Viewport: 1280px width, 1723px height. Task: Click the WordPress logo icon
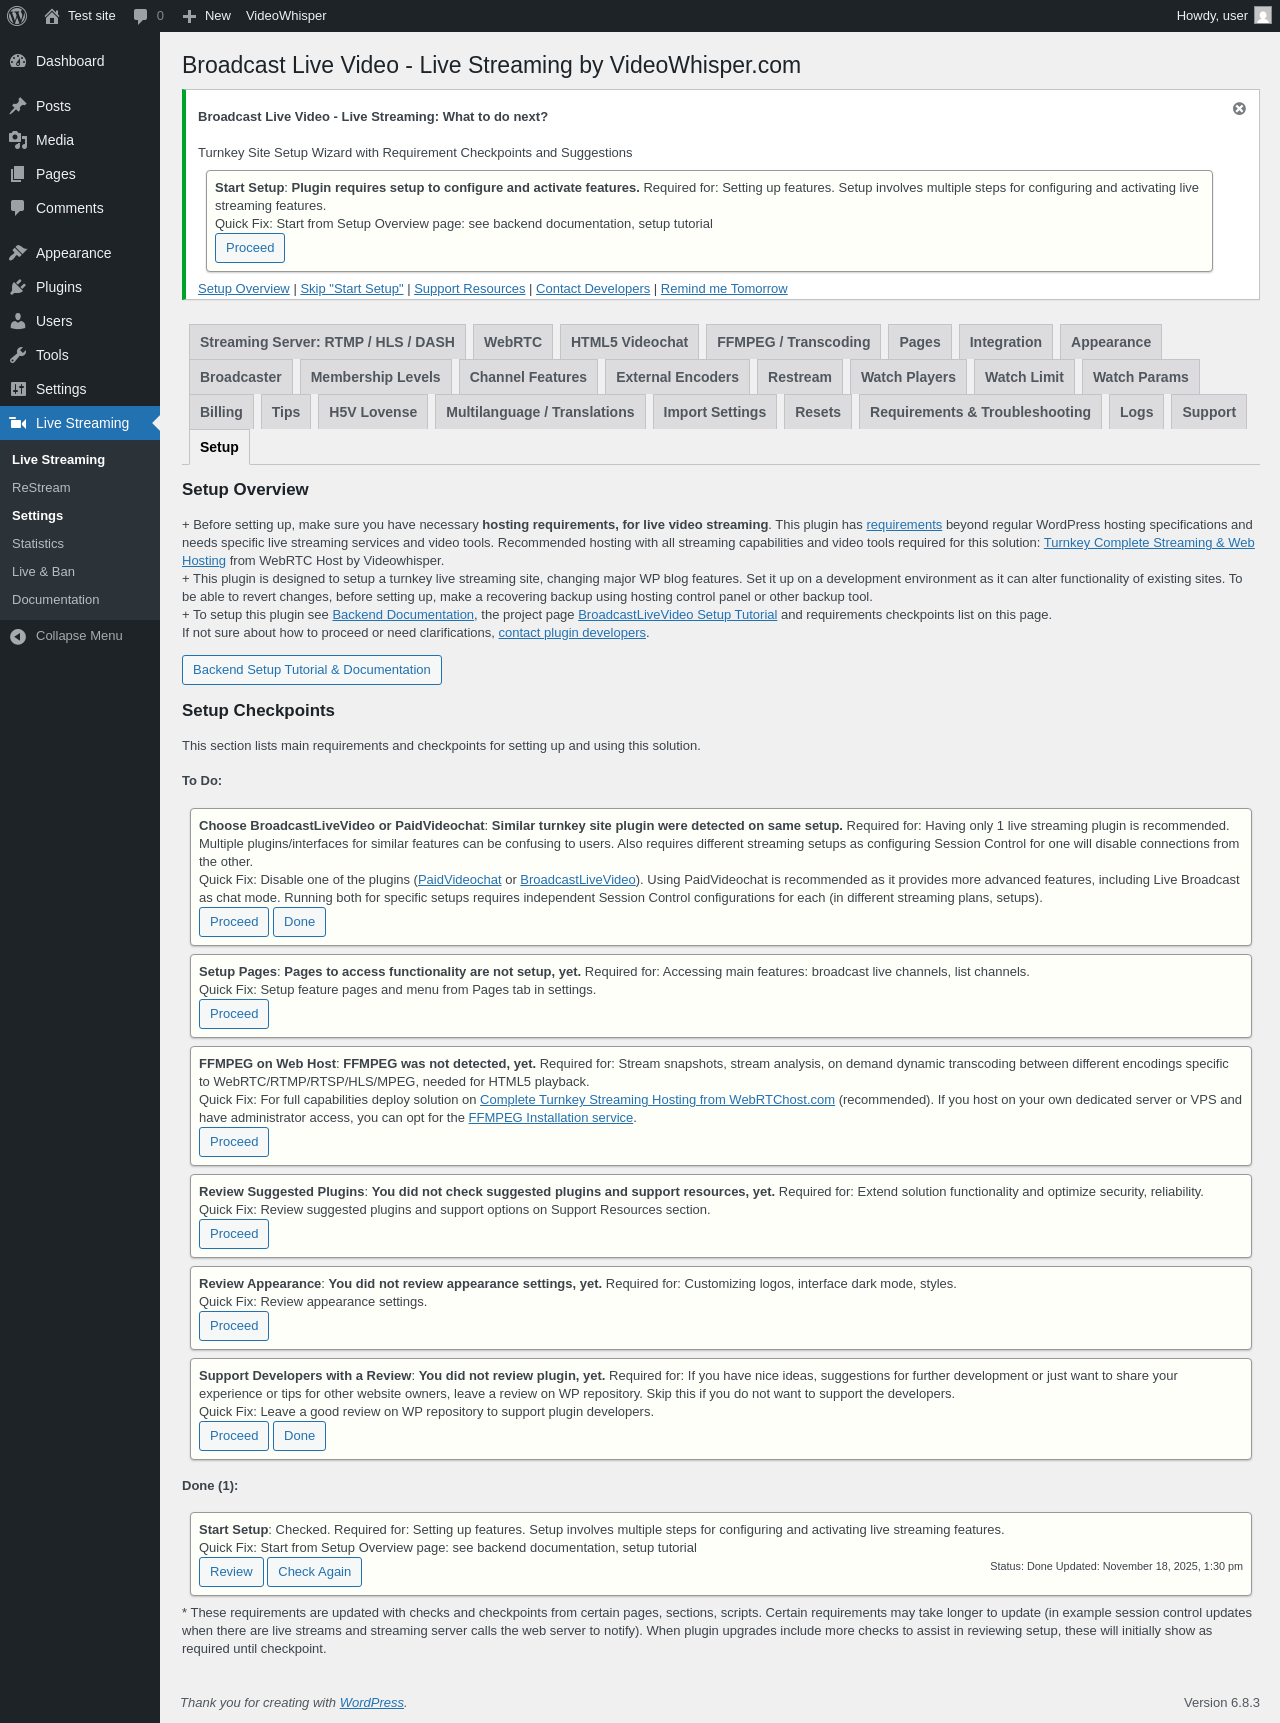(17, 16)
